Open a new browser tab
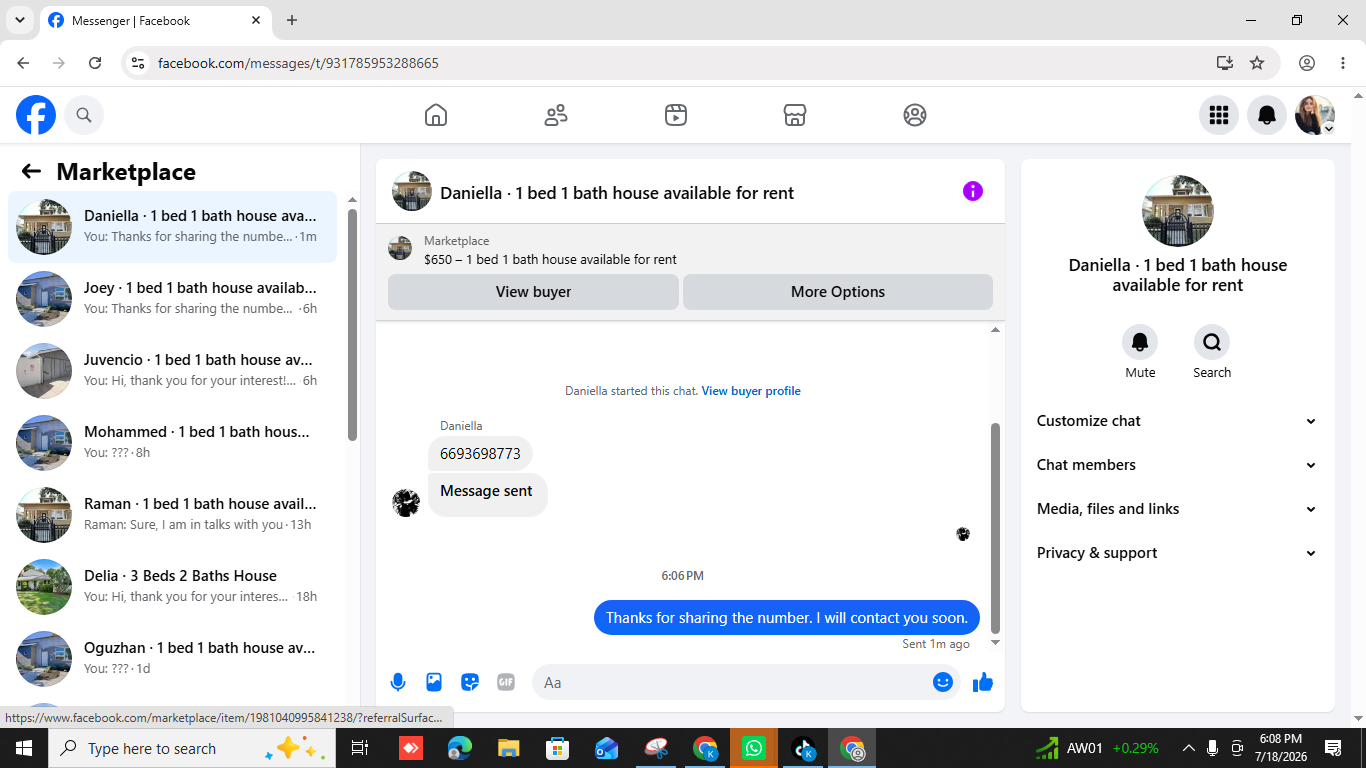 (x=292, y=20)
